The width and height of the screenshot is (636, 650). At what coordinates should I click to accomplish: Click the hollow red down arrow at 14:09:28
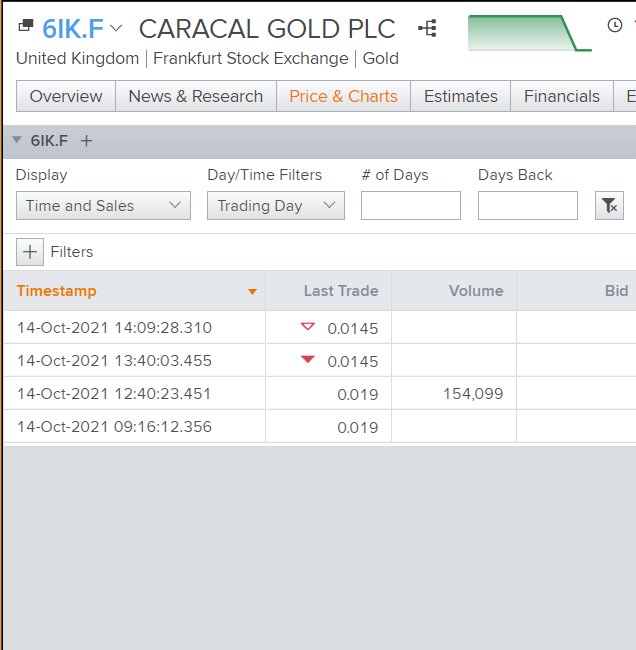308,327
